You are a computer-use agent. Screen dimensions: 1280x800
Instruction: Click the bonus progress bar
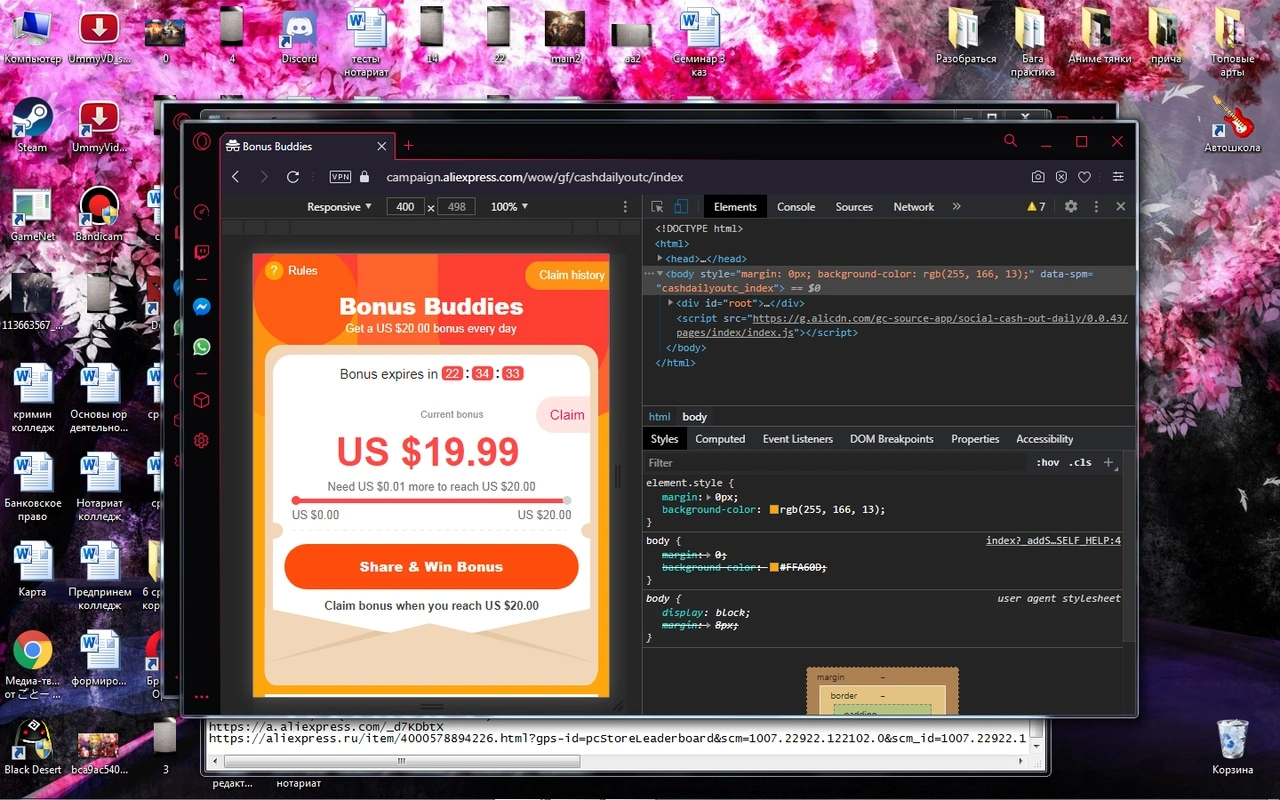(431, 500)
